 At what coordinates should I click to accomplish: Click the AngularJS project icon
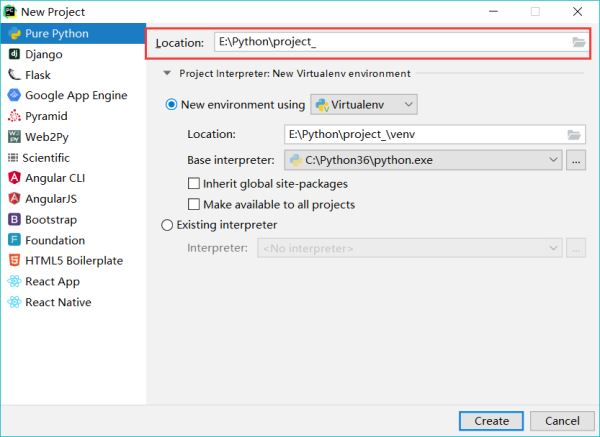pyautogui.click(x=14, y=198)
